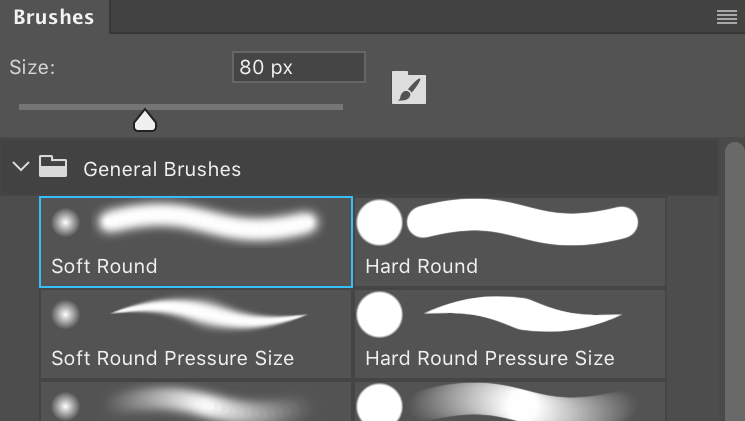This screenshot has height=421, width=745.
Task: Click the brush Size slider handle
Action: click(145, 120)
